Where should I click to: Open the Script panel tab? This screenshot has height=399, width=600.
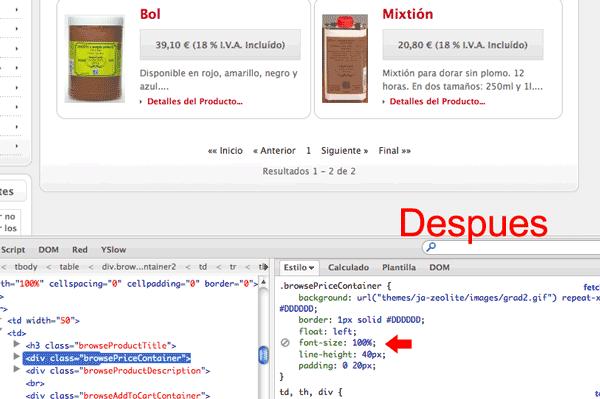click(x=13, y=250)
